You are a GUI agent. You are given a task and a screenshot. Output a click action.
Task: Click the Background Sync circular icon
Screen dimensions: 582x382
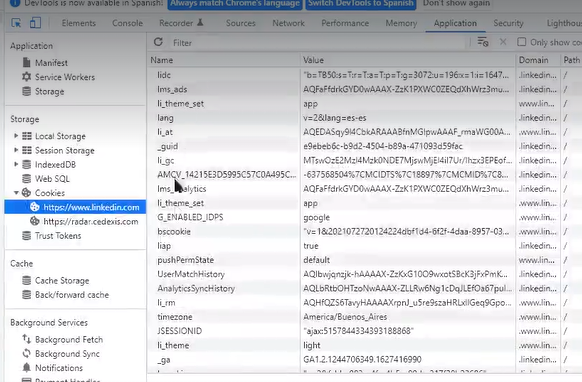(26, 353)
